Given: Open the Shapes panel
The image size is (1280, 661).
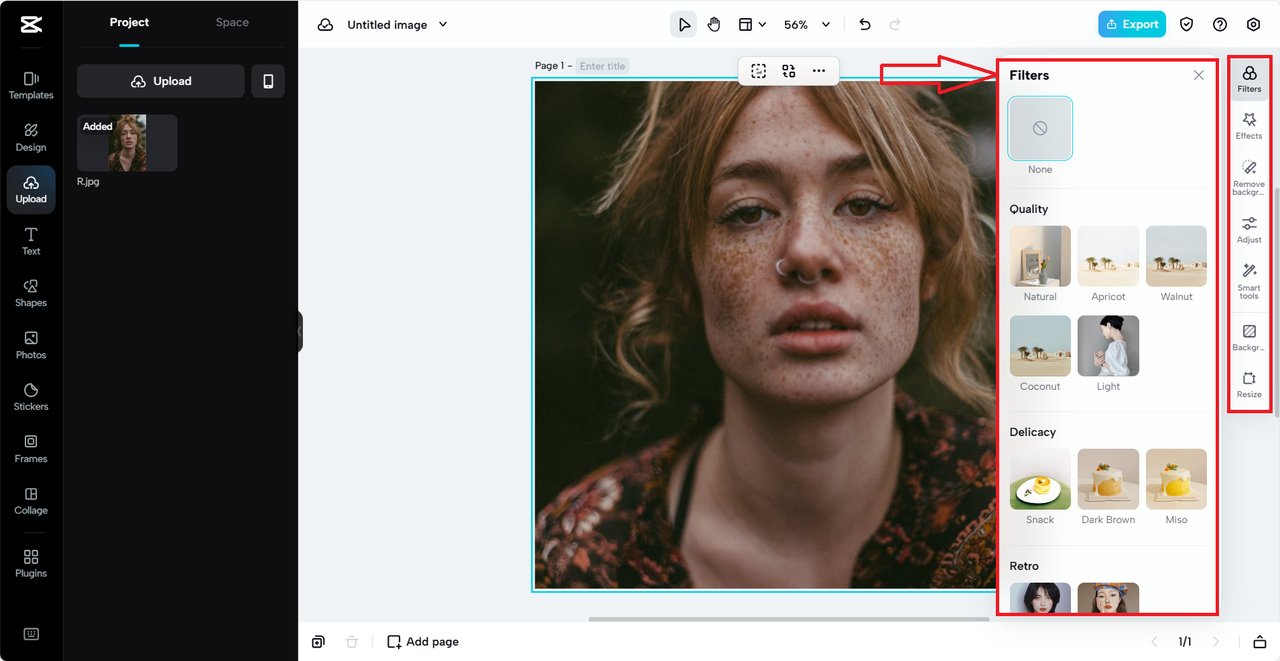Looking at the screenshot, I should (x=31, y=293).
